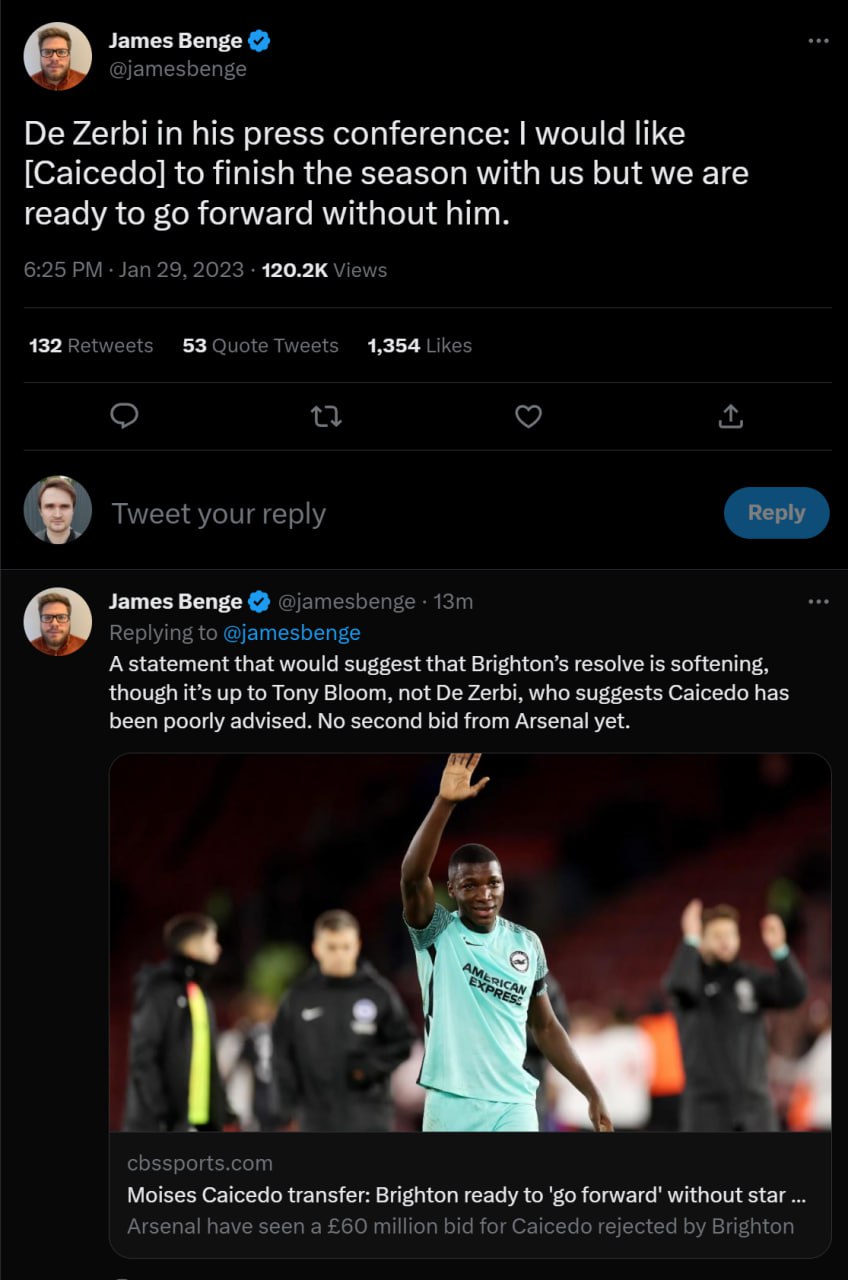Viewport: 848px width, 1280px height.
Task: Open James Benge's avatar on main tweet
Action: pos(58,56)
